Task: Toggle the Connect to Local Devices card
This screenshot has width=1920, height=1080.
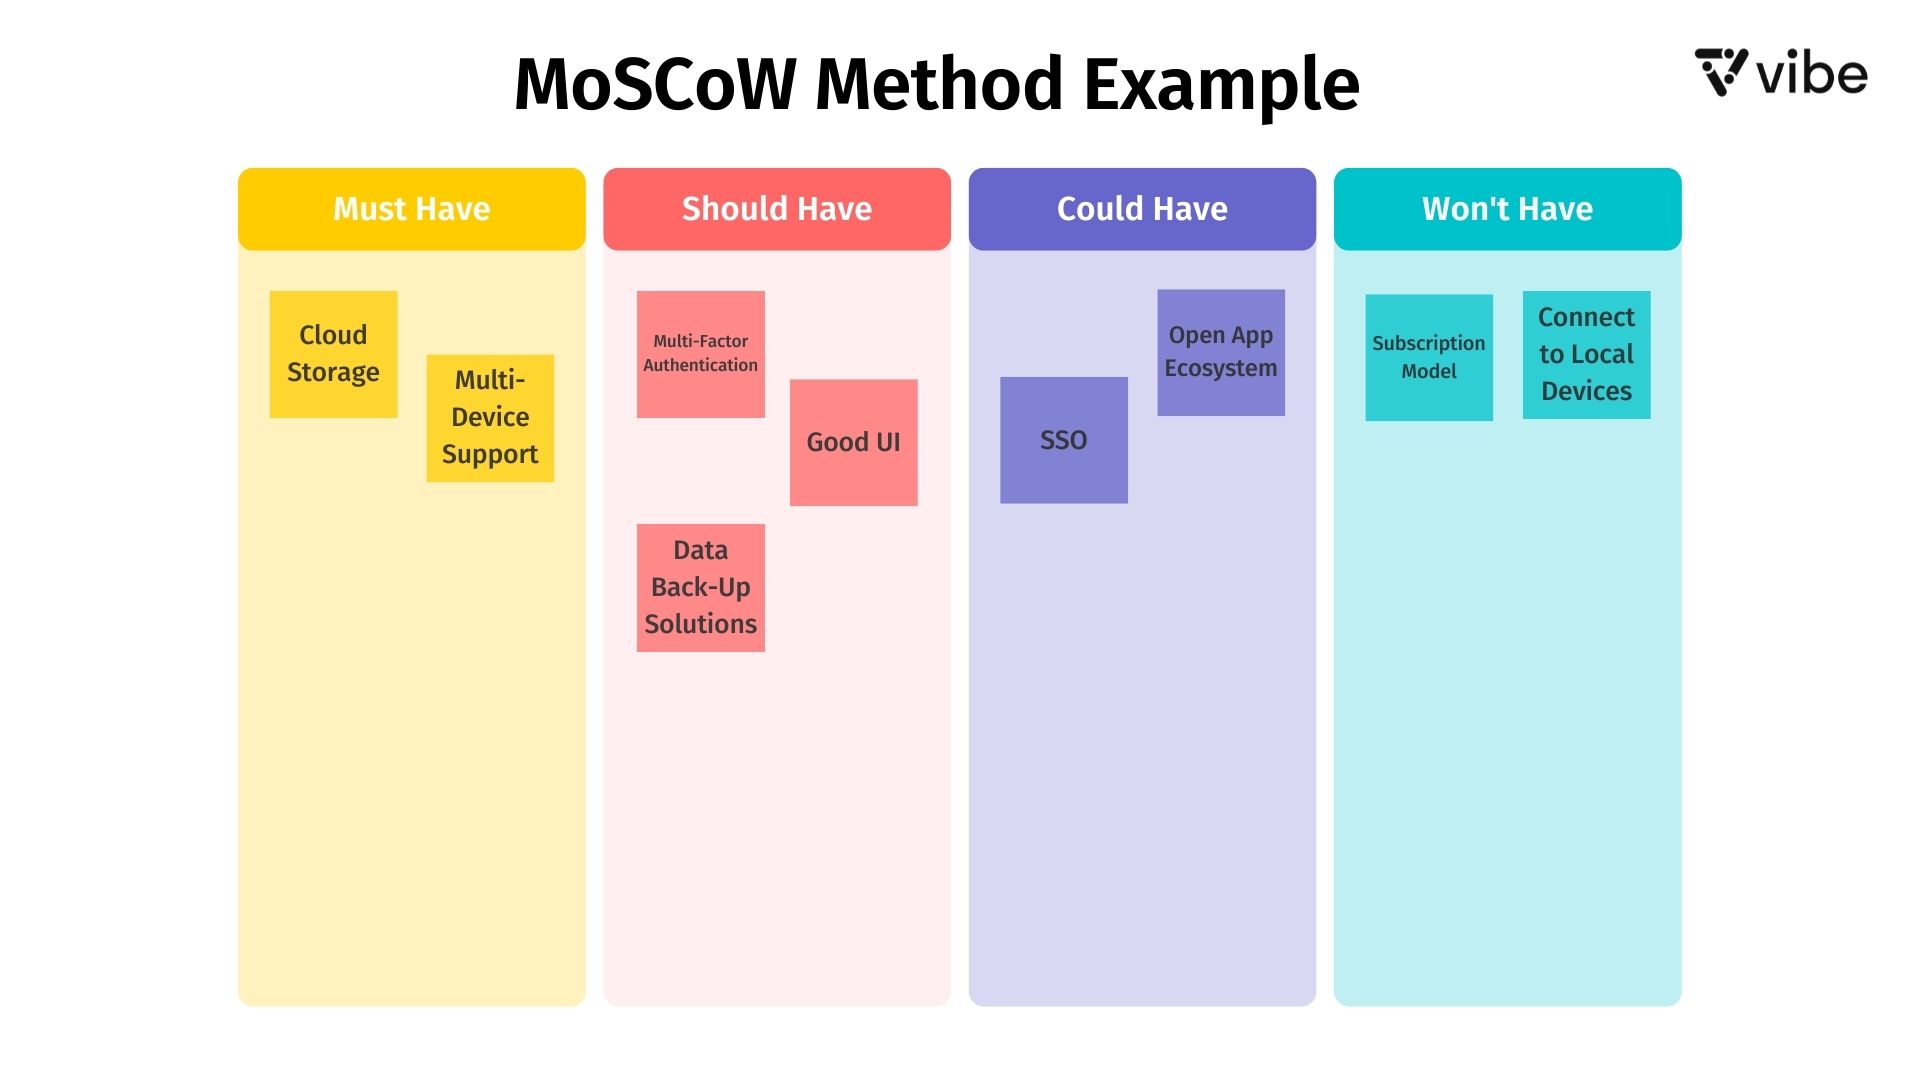Action: tap(1585, 355)
